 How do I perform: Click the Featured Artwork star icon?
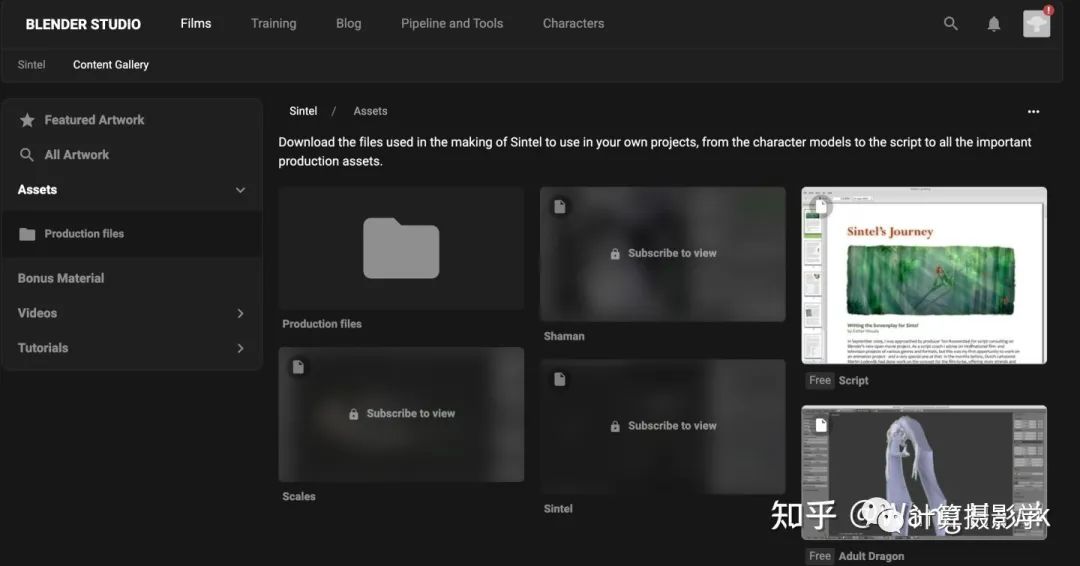[x=27, y=120]
